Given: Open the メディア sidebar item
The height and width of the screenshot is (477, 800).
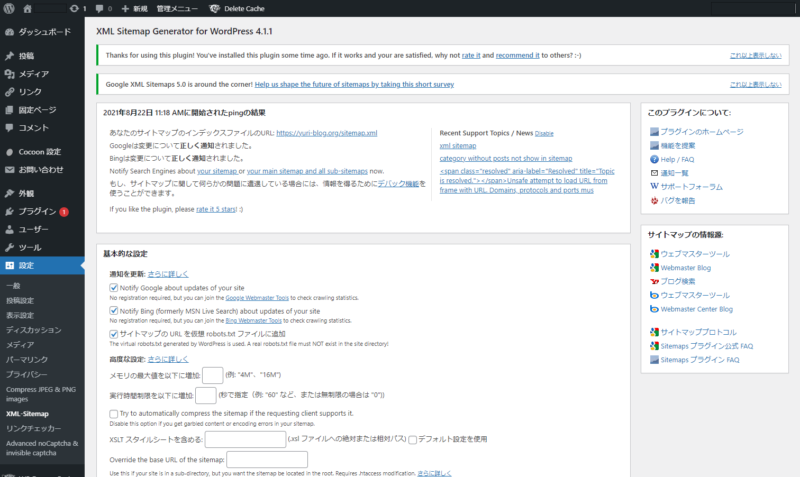Looking at the screenshot, I should point(42,74).
